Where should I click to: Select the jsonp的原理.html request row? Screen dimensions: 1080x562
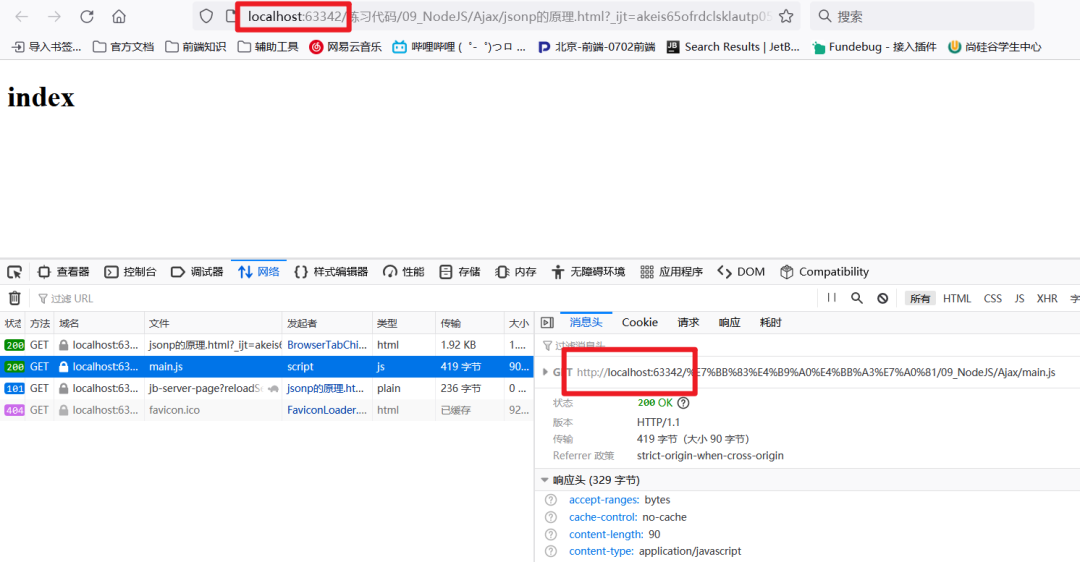click(267, 345)
